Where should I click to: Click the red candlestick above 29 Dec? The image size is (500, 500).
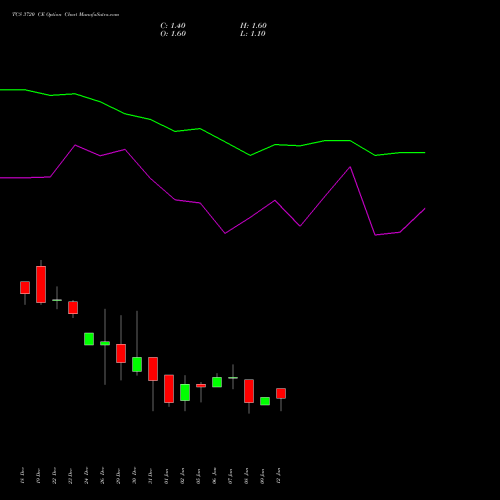pos(121,353)
